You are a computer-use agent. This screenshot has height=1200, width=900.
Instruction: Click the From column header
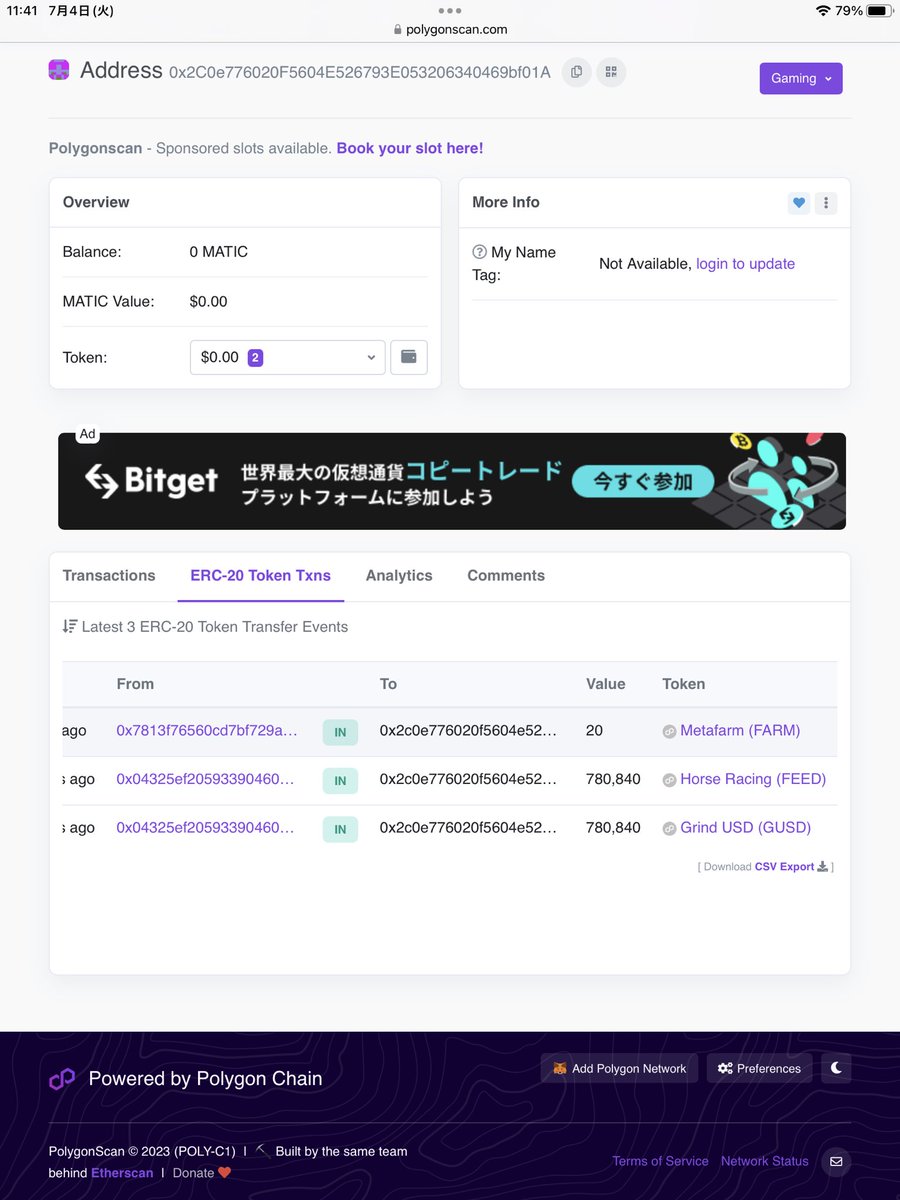coord(135,684)
